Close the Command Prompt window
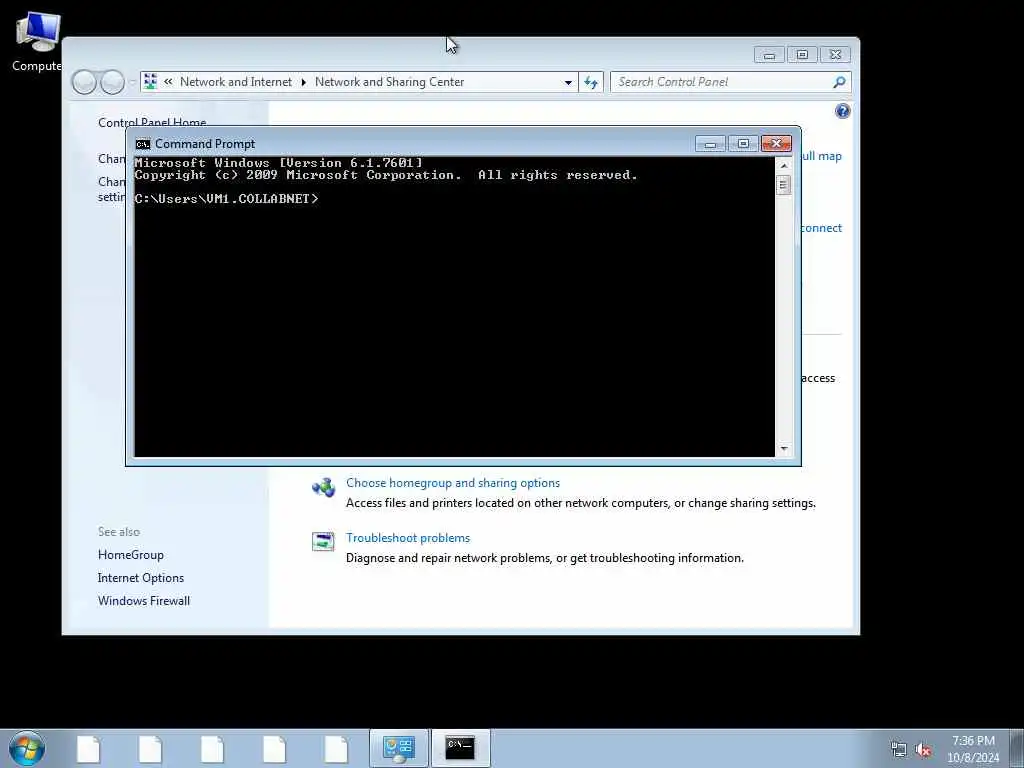Image resolution: width=1024 pixels, height=768 pixels. pyautogui.click(x=776, y=144)
